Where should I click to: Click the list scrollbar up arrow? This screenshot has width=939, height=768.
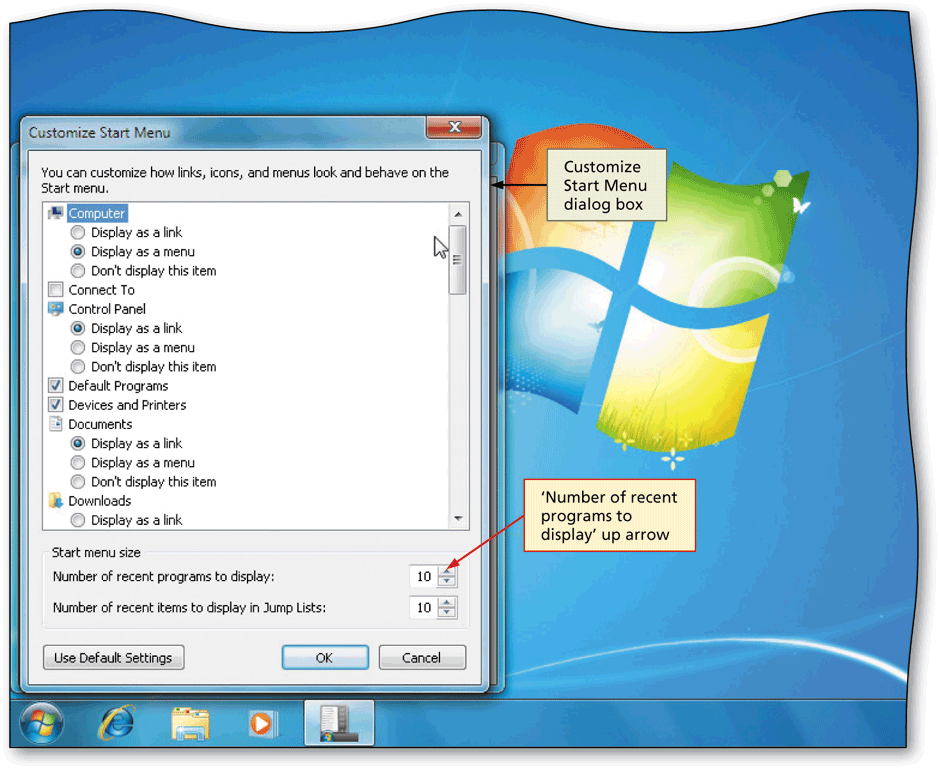click(458, 214)
